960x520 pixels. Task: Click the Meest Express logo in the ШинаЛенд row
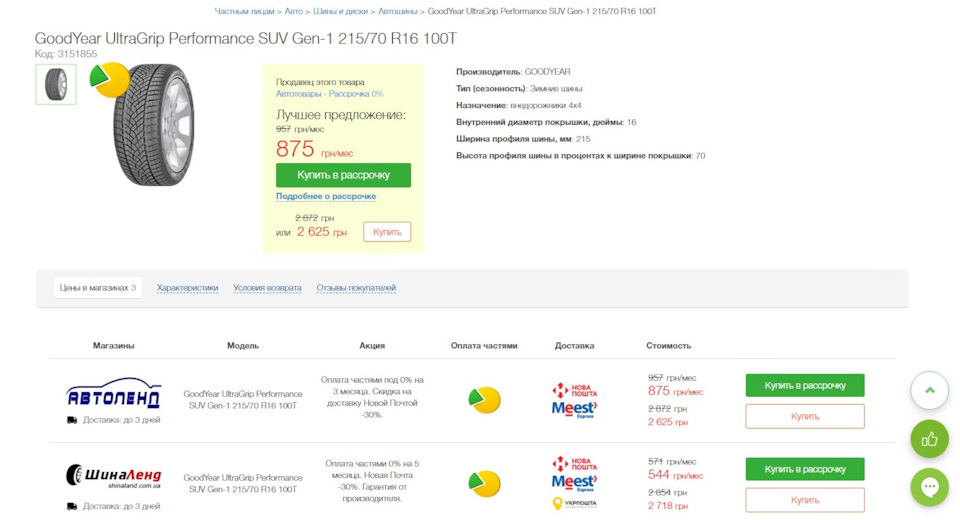574,483
